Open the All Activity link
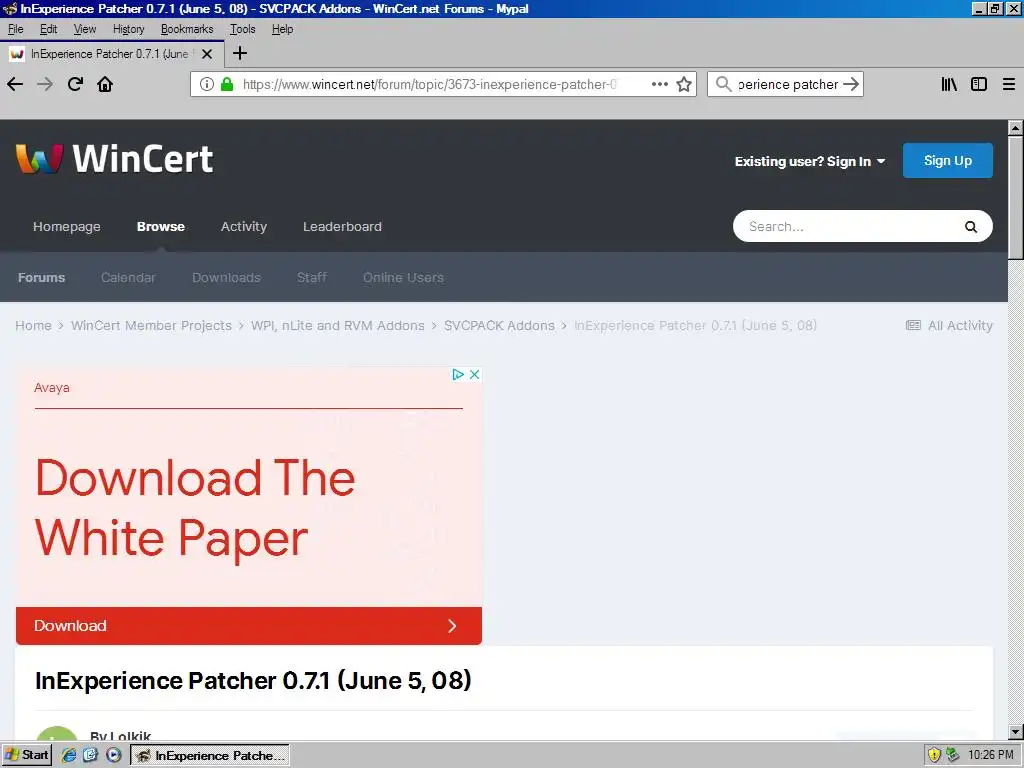Screen dimensions: 1024x768 pyautogui.click(x=949, y=325)
